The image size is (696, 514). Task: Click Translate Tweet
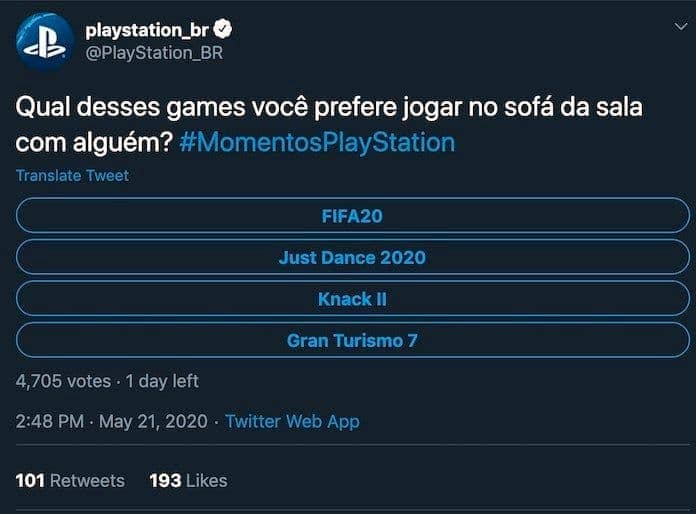(72, 176)
